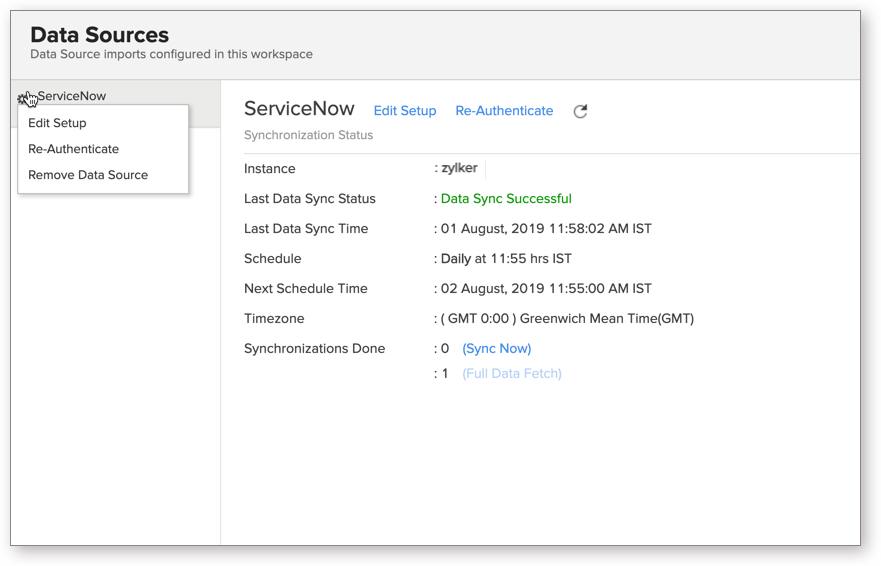This screenshot has height=566, width=881.
Task: Click the Next Schedule Time label
Action: point(306,289)
